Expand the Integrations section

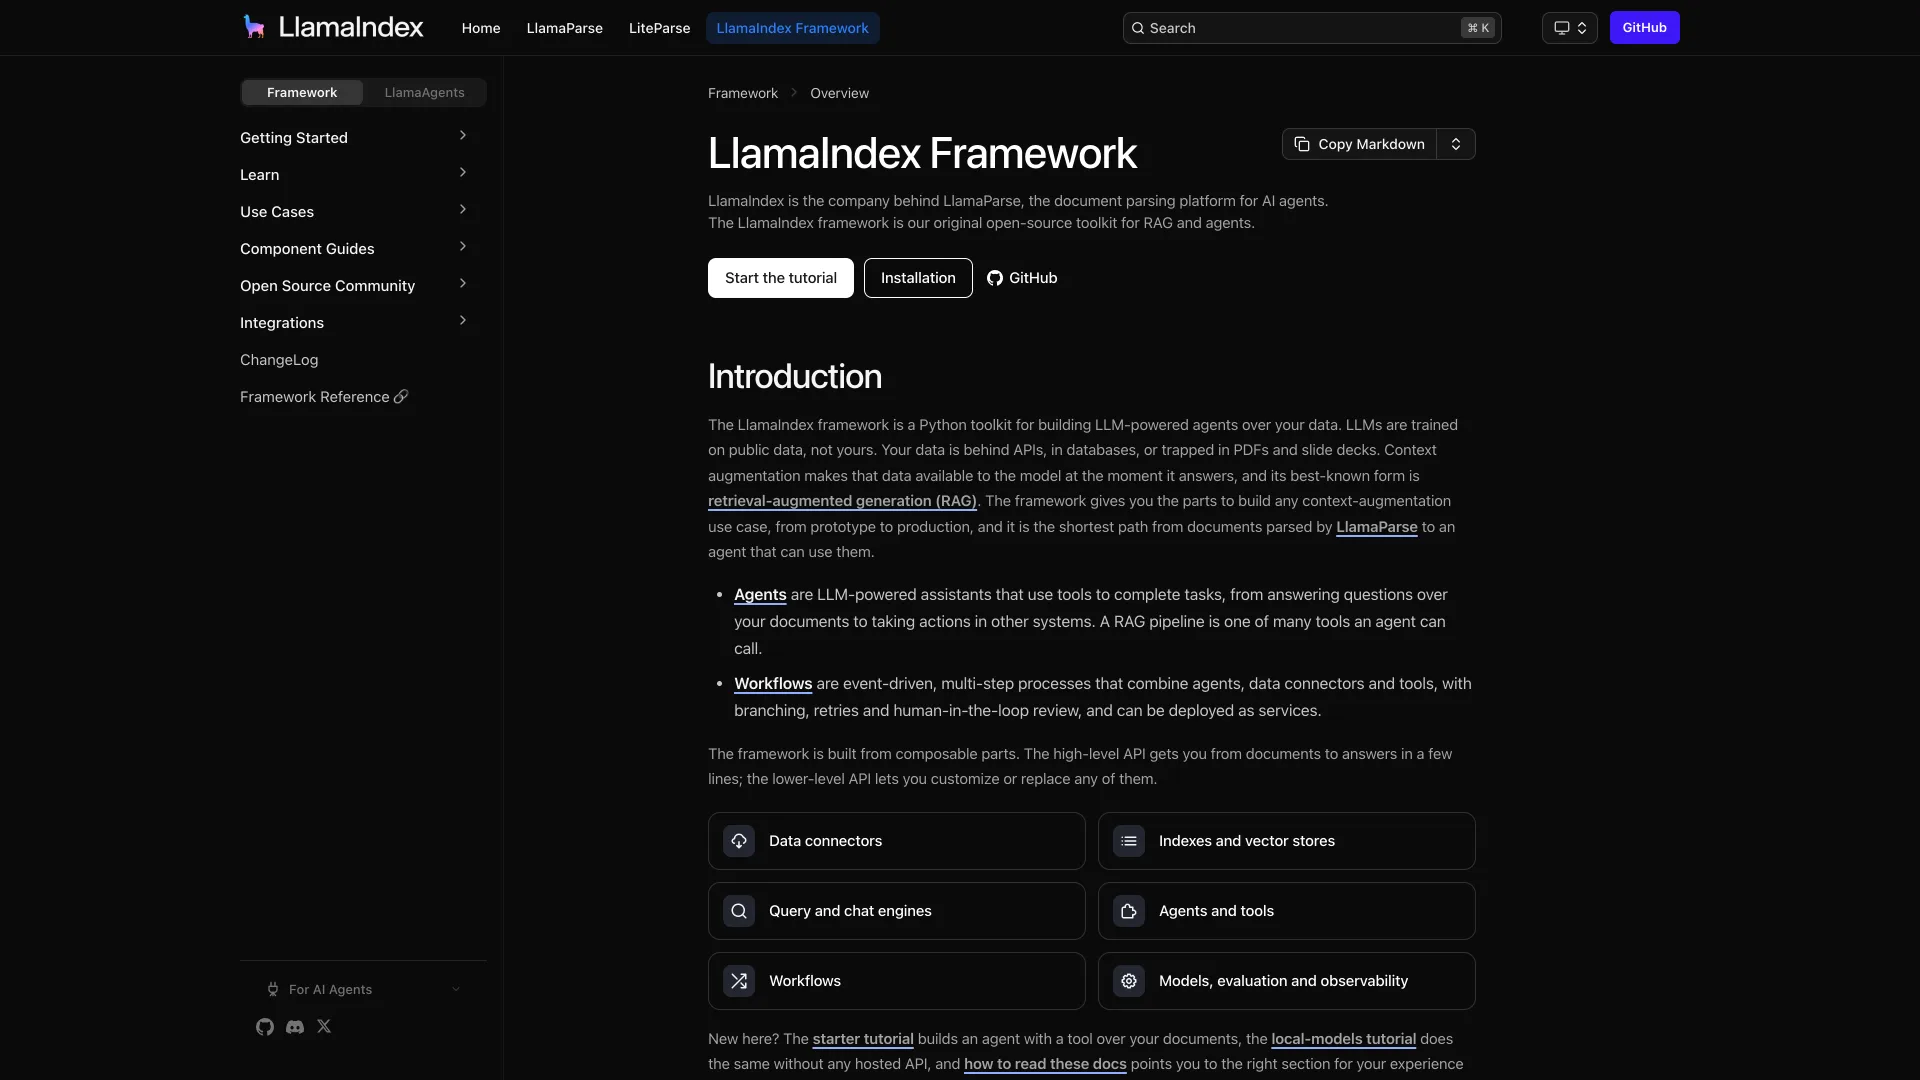point(353,322)
